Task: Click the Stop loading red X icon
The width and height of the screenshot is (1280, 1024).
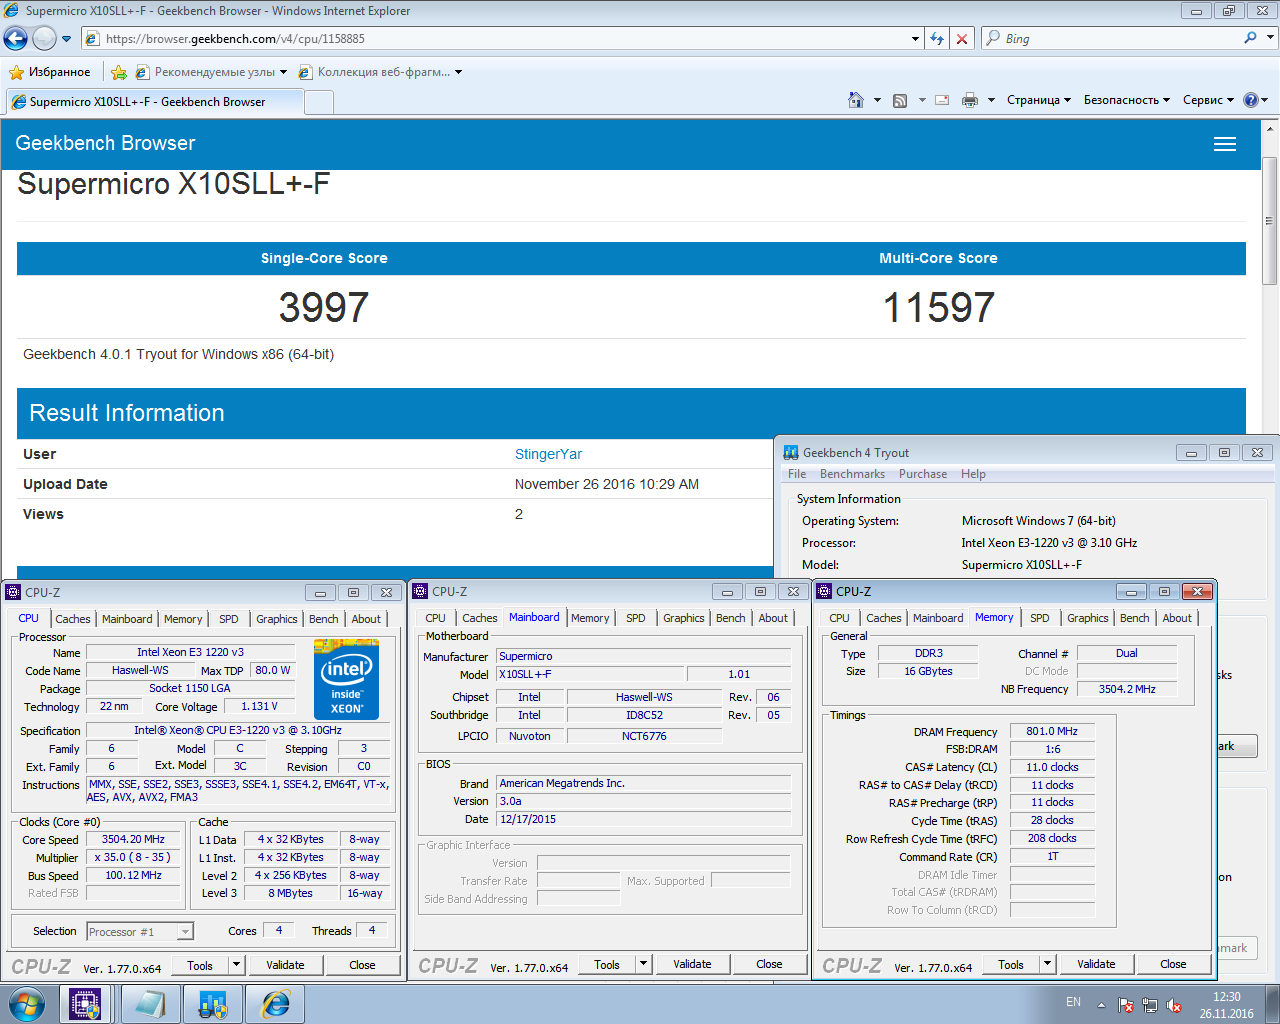Action: click(x=961, y=38)
